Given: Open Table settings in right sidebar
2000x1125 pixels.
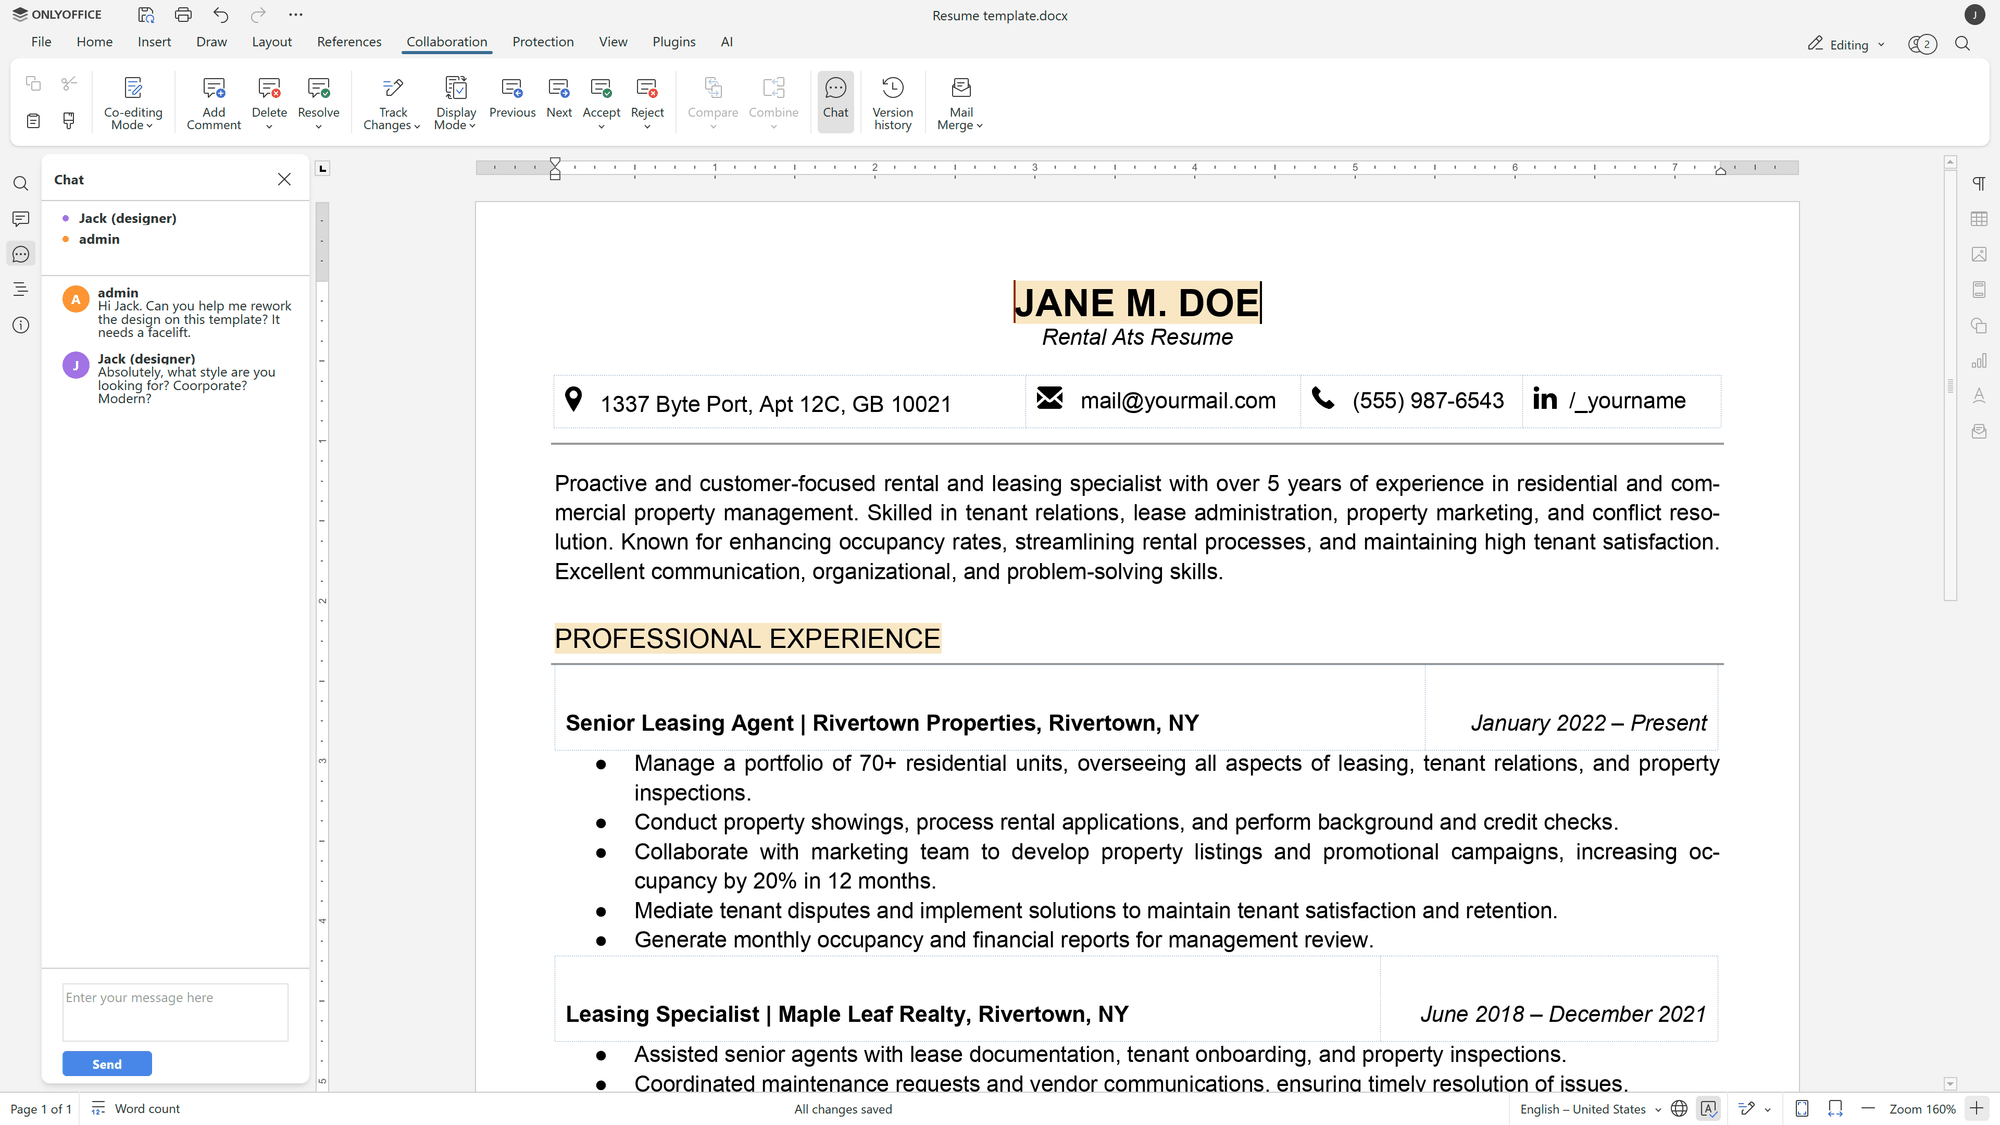Looking at the screenshot, I should (x=1979, y=219).
